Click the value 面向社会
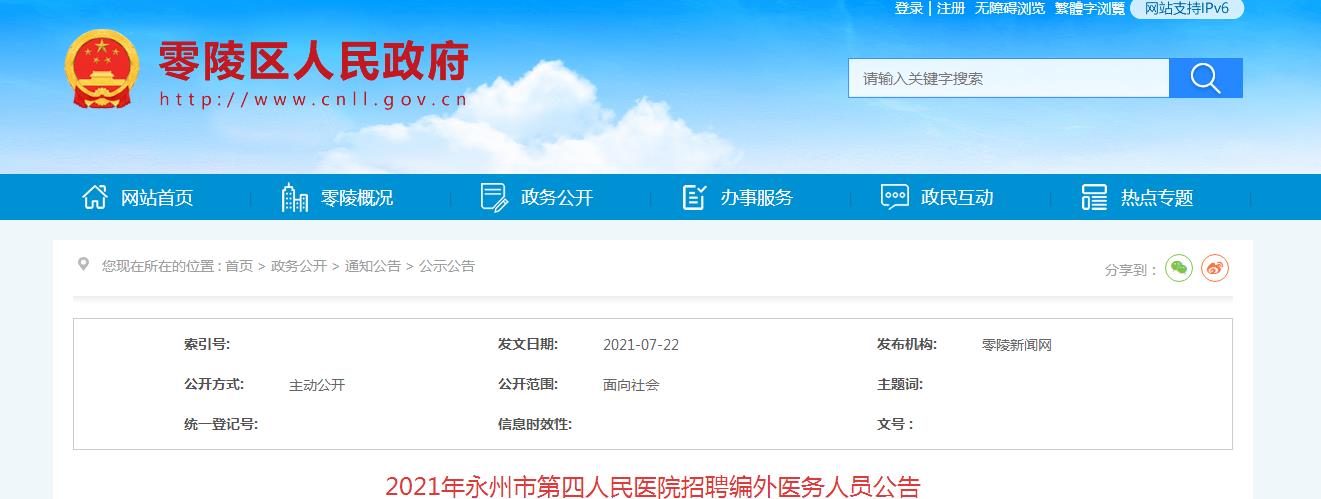This screenshot has height=499, width=1321. pyautogui.click(x=631, y=385)
